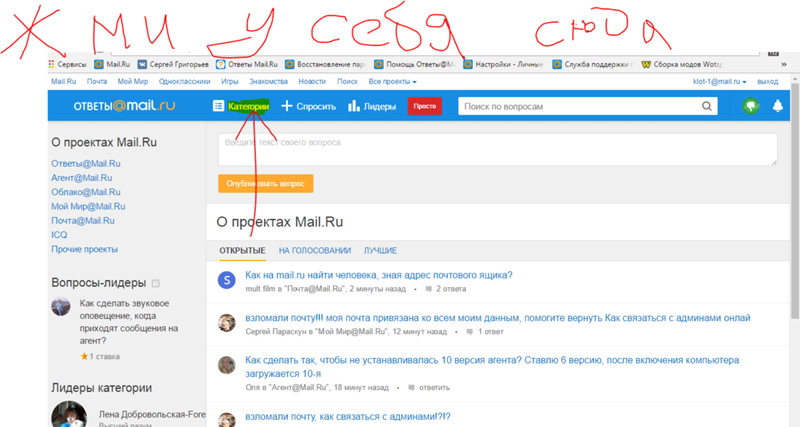Click the Лидеры bar chart icon

[x=354, y=106]
